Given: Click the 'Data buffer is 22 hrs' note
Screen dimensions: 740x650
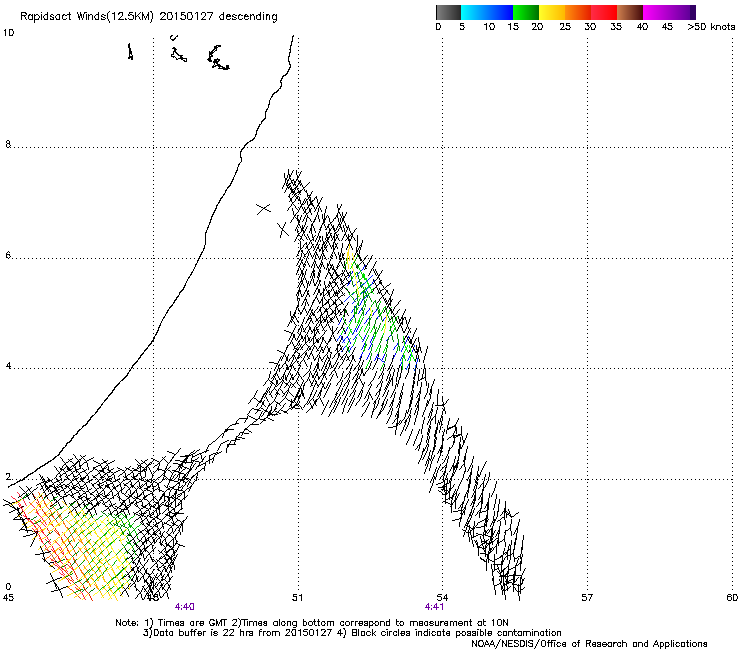Looking at the screenshot, I should (240, 633).
